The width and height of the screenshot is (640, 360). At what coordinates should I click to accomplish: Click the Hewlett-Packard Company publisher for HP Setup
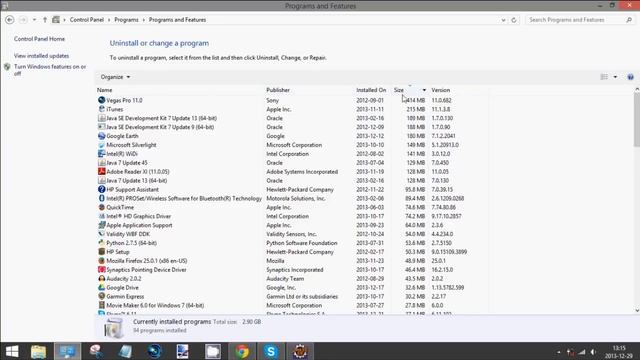tap(300, 252)
